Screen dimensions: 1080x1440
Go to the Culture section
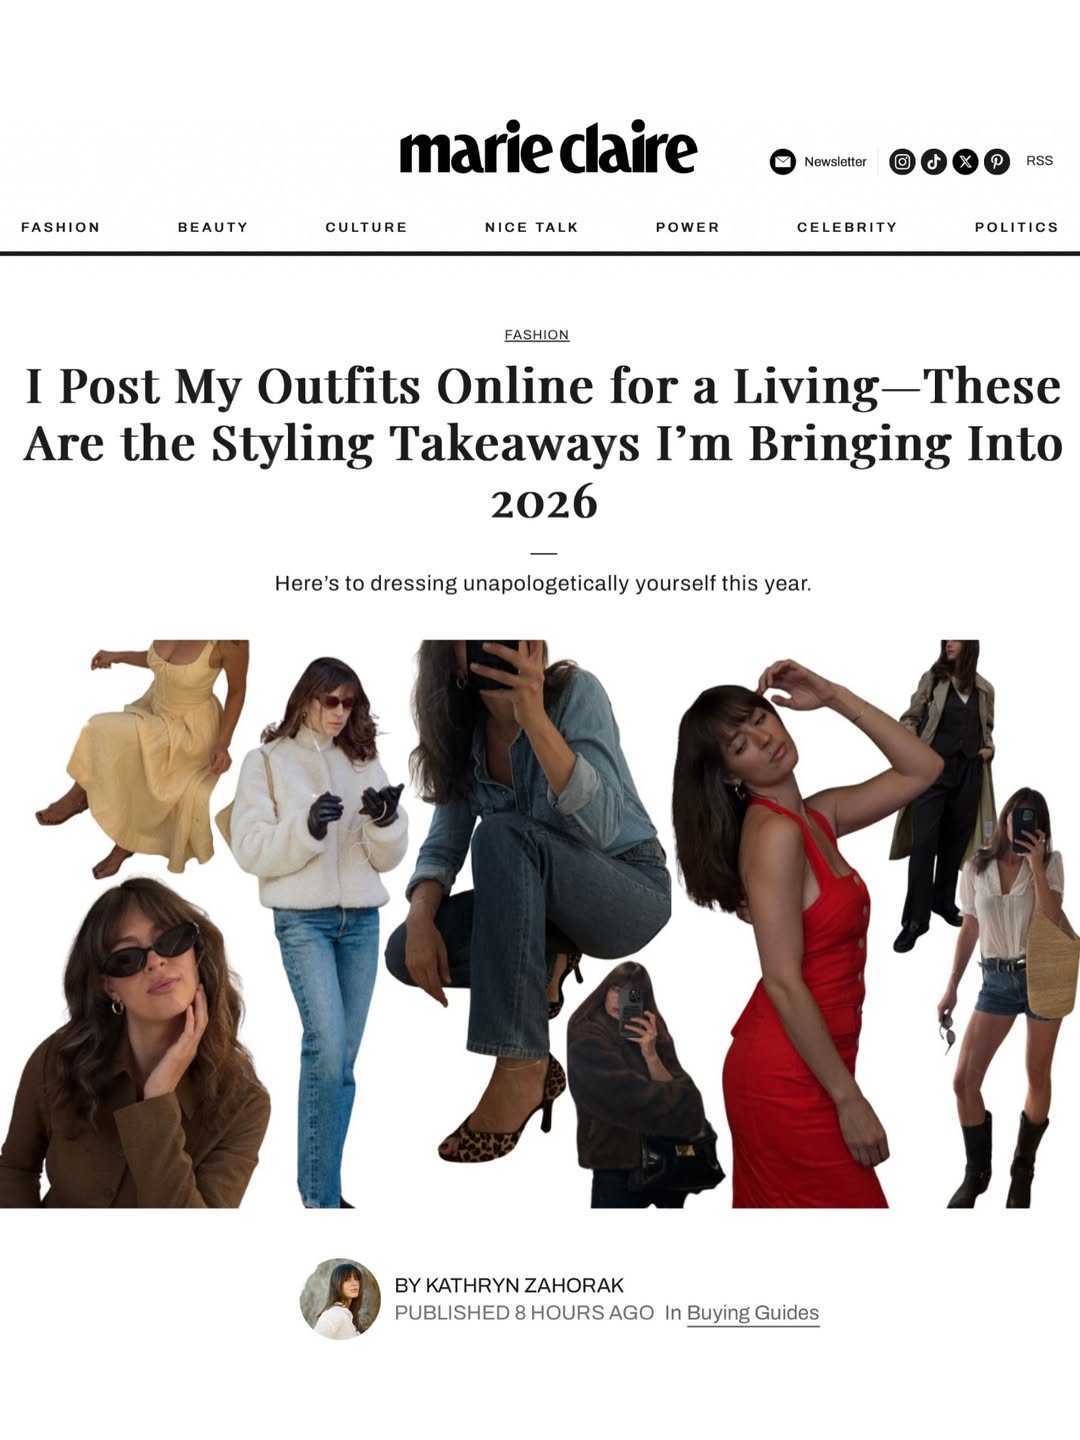[366, 227]
